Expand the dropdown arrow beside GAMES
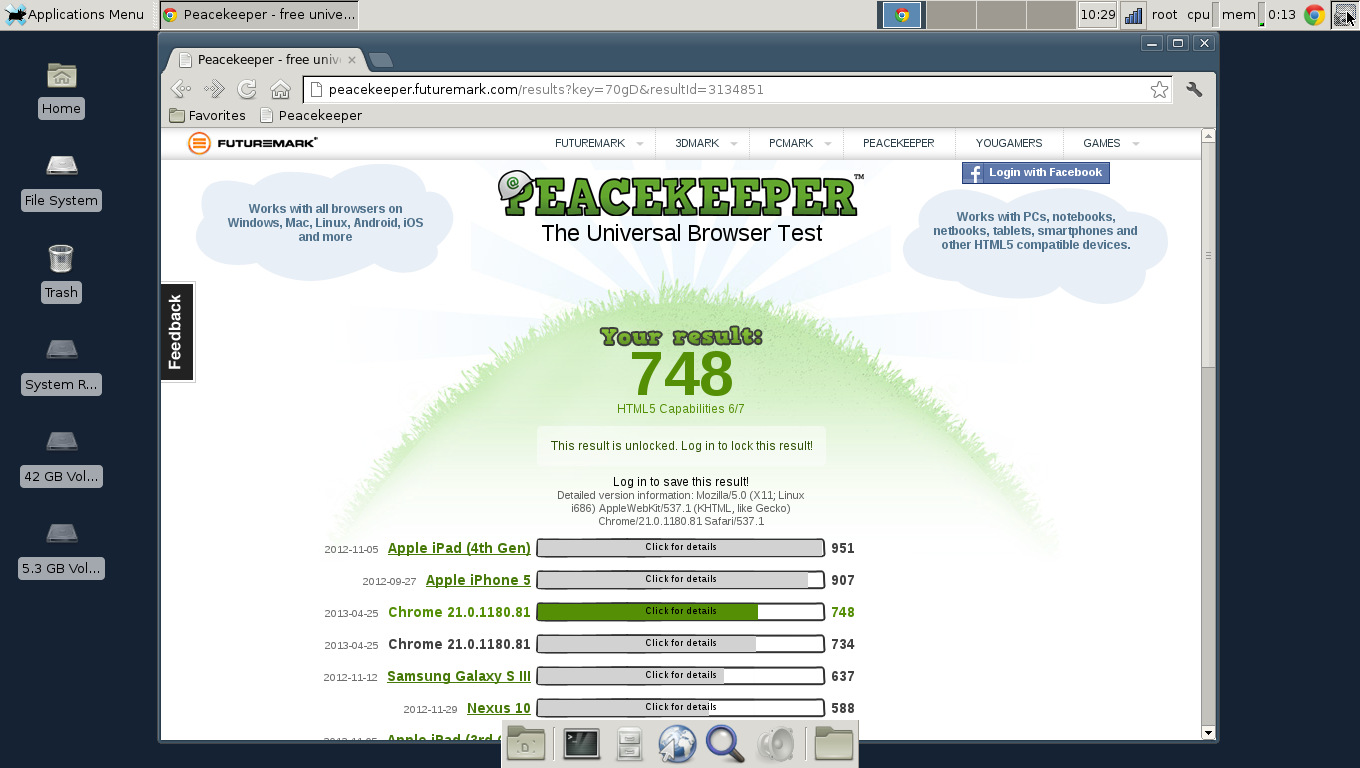This screenshot has height=768, width=1360. tap(1135, 144)
